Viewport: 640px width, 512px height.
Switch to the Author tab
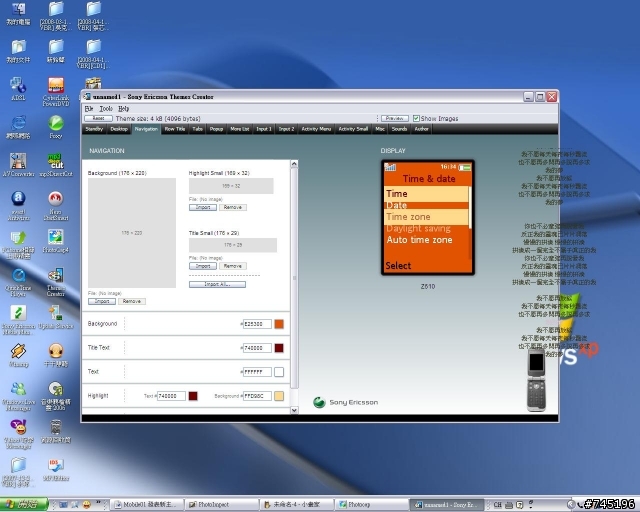(x=421, y=129)
